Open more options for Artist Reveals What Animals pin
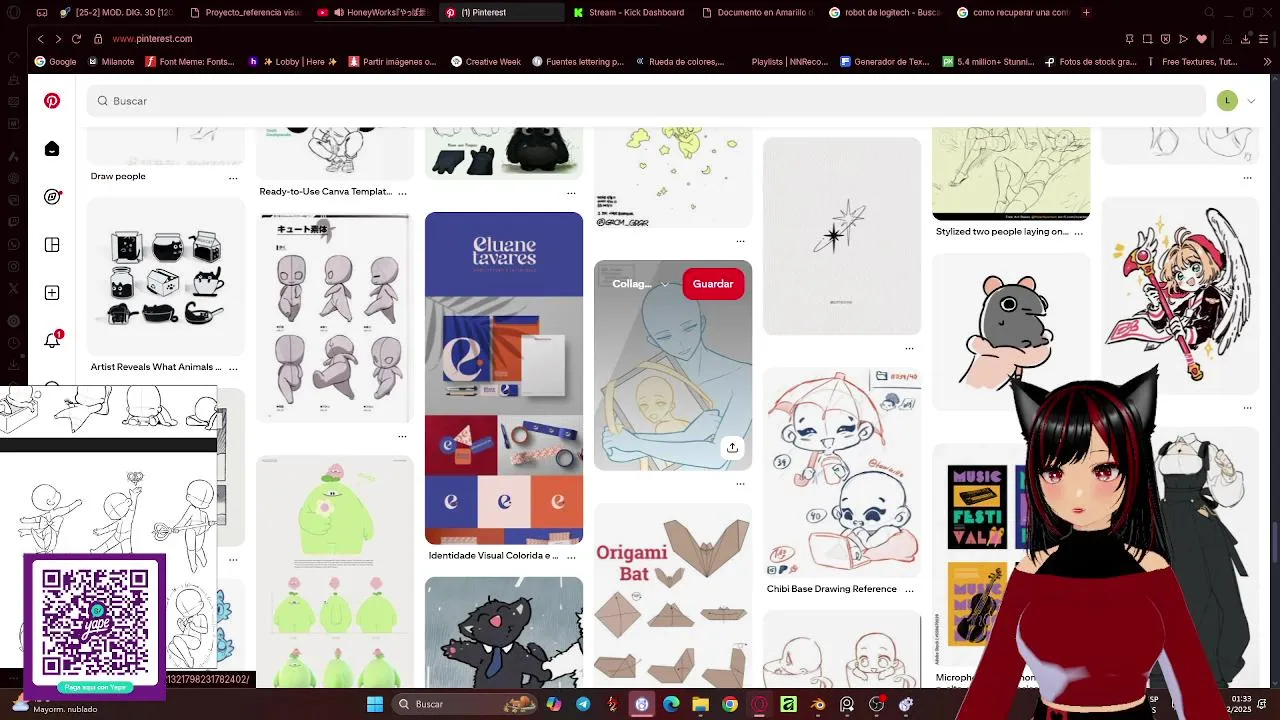 (x=233, y=368)
